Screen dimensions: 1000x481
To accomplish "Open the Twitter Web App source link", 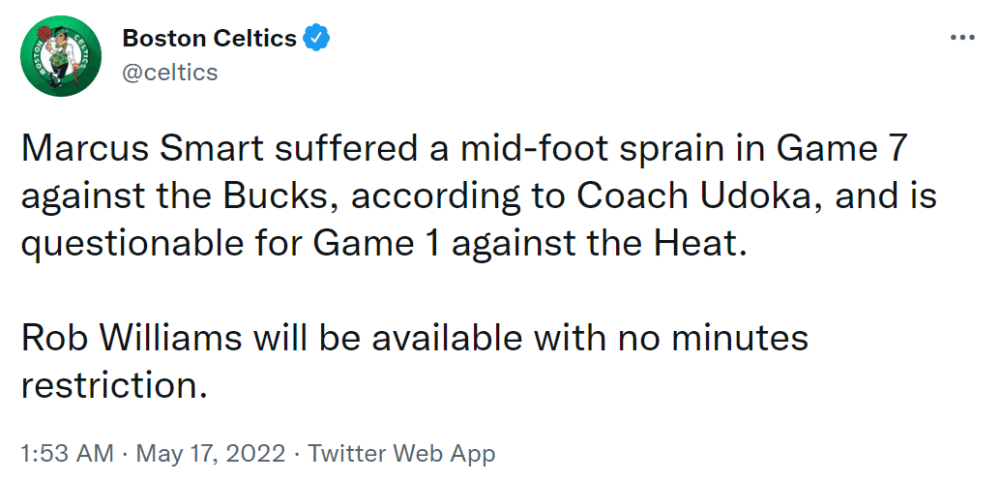I will (x=402, y=455).
